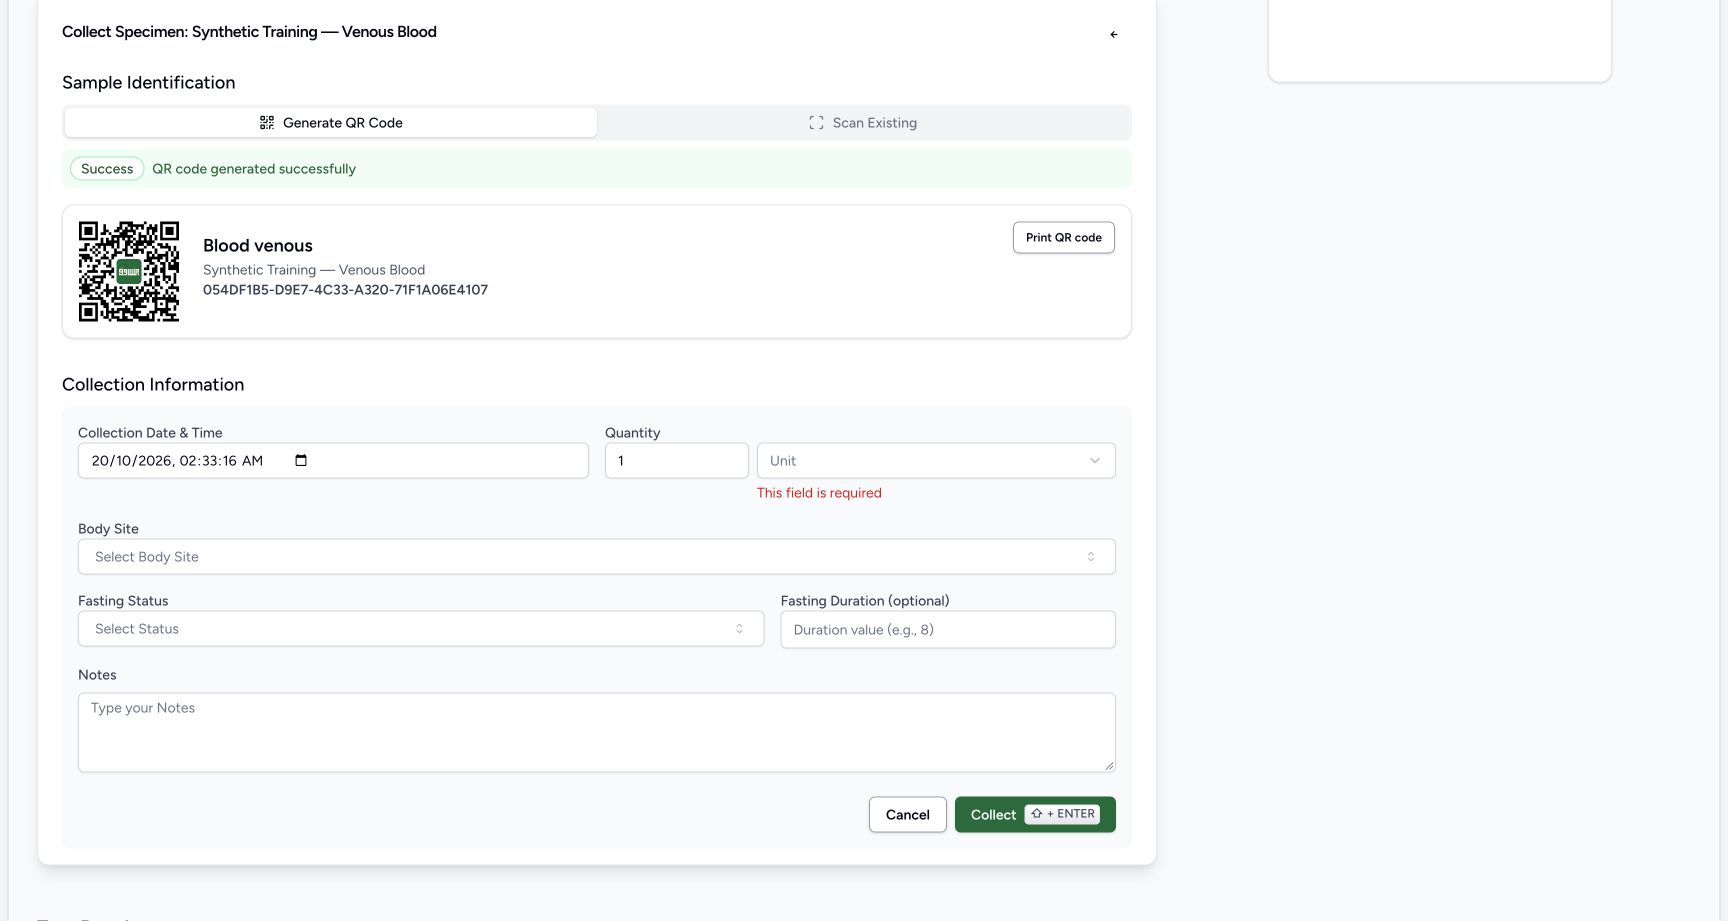This screenshot has height=921, width=1728.
Task: Click the back arrow icon beside specimen title
Action: click(1113, 34)
